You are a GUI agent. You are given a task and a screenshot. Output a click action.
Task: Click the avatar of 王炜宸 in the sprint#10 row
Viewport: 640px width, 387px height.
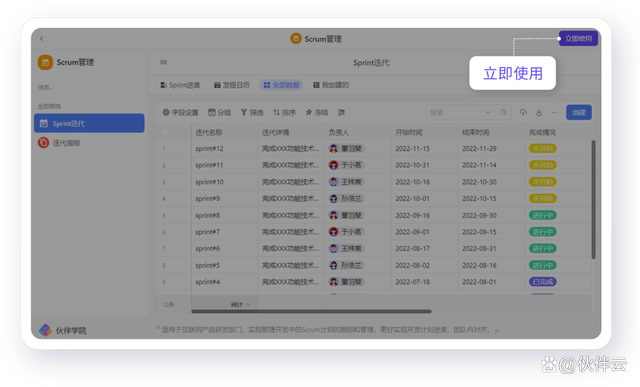pos(333,182)
